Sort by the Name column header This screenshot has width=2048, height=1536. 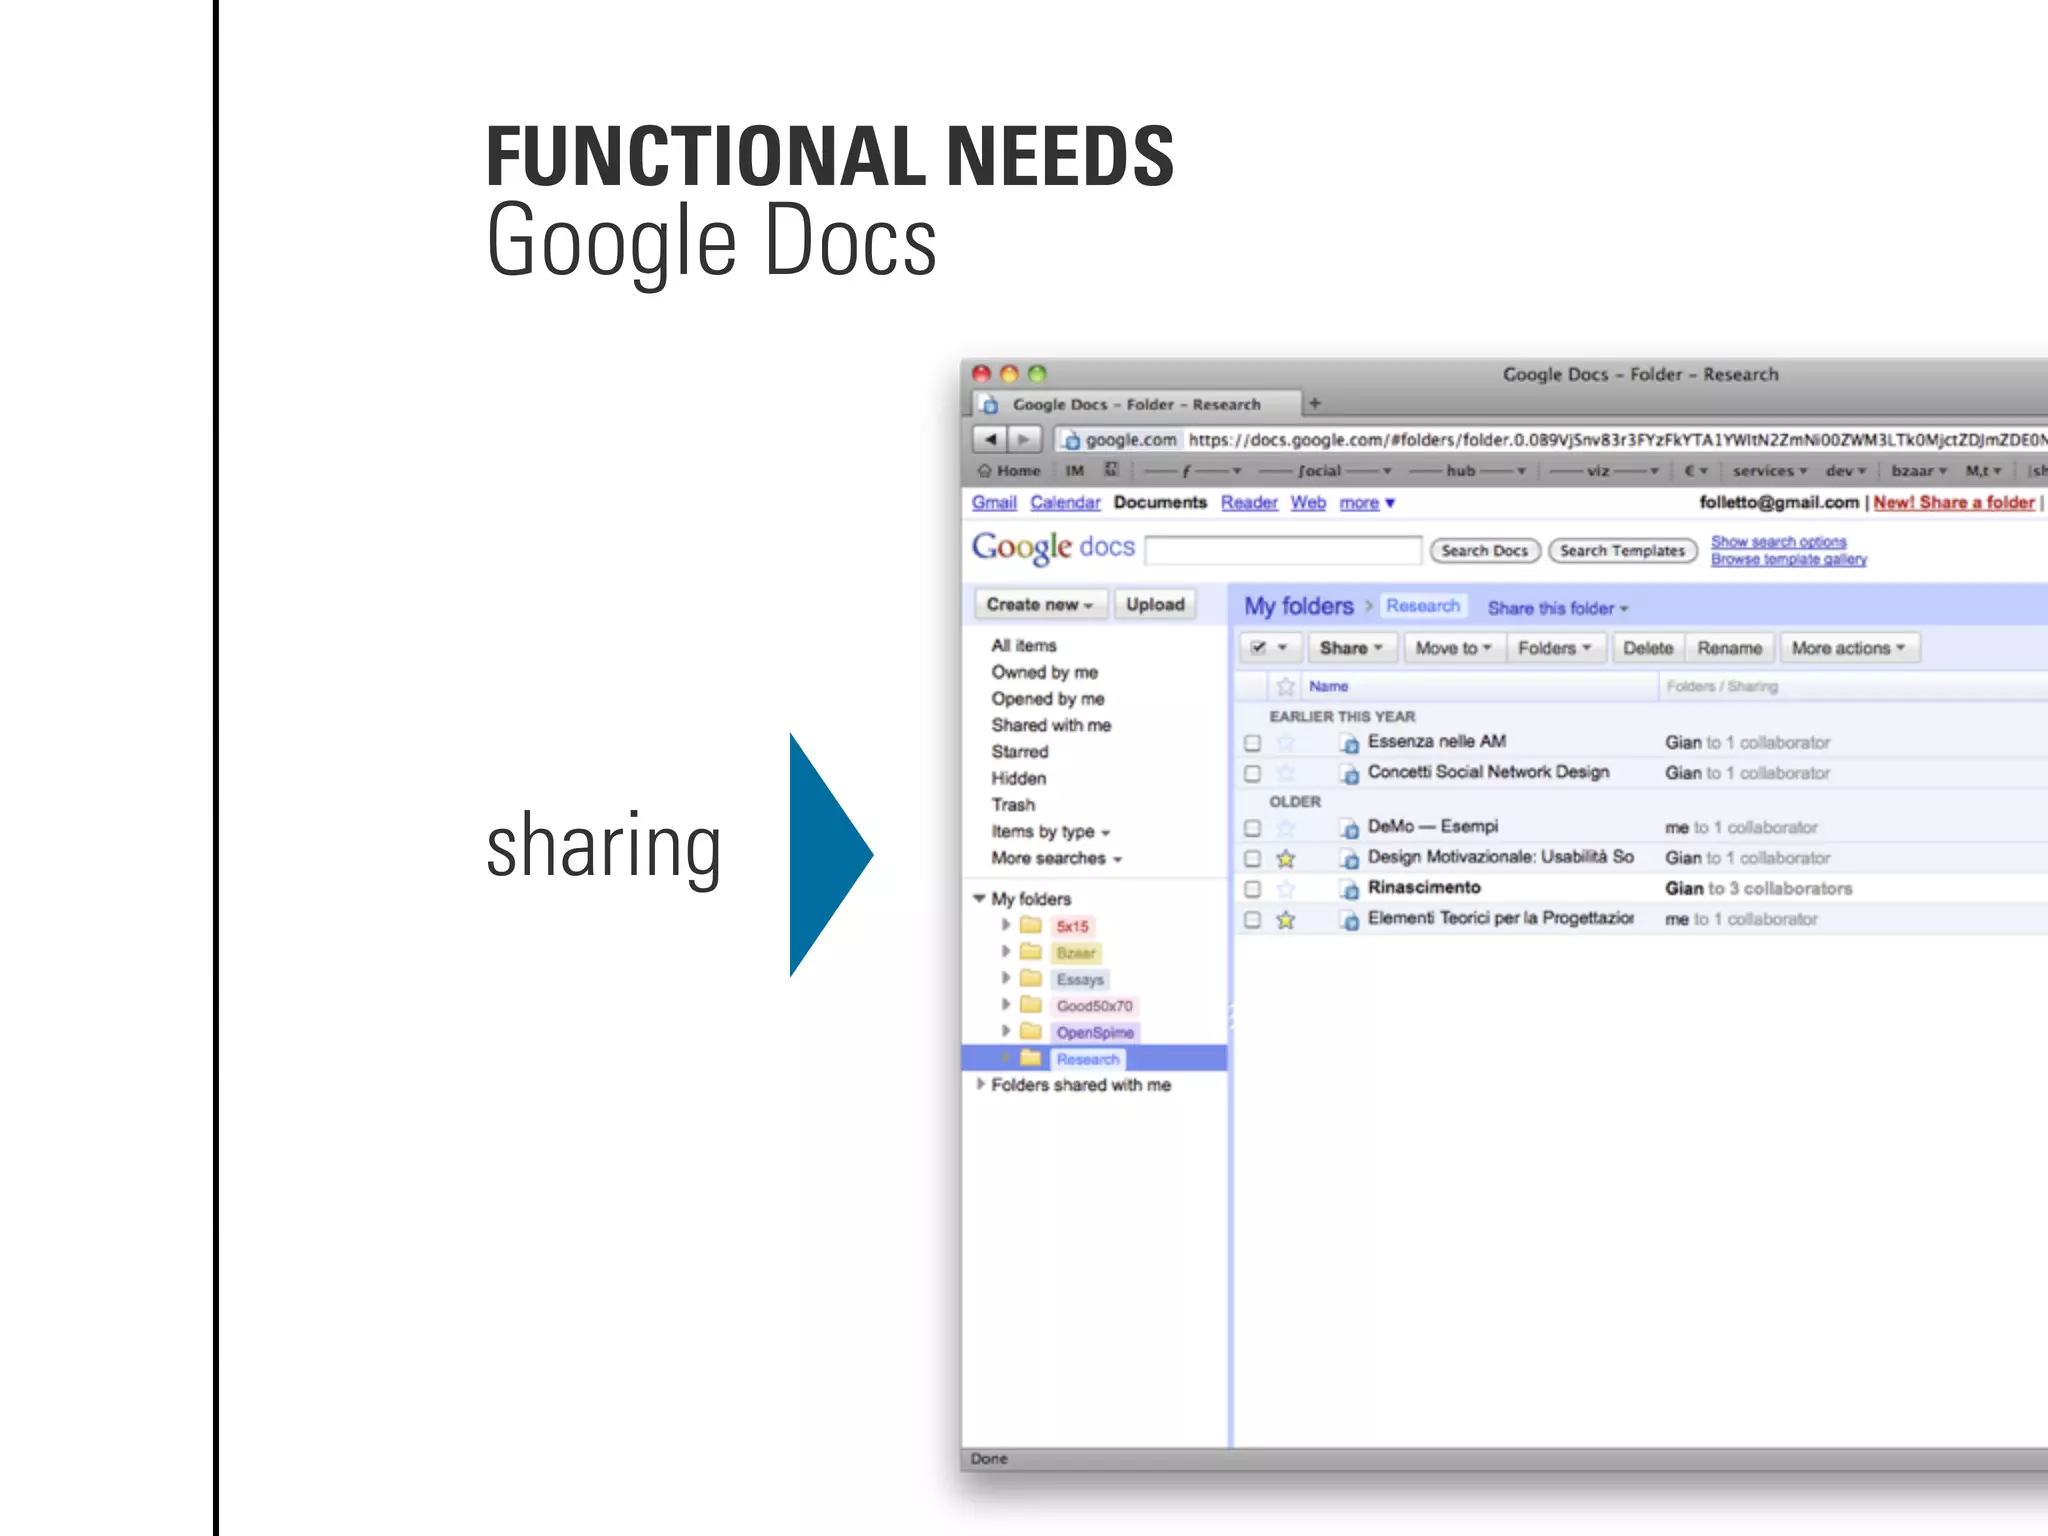tap(1328, 686)
